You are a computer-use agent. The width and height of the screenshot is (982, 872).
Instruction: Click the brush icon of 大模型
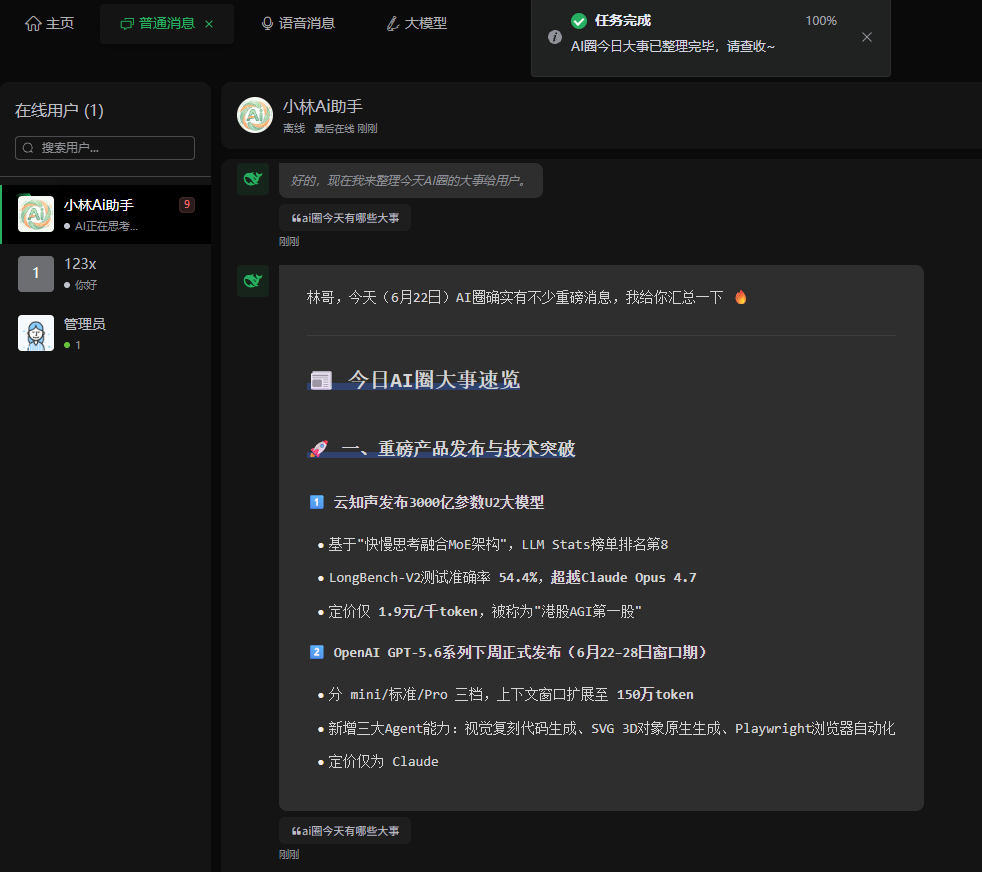click(393, 23)
